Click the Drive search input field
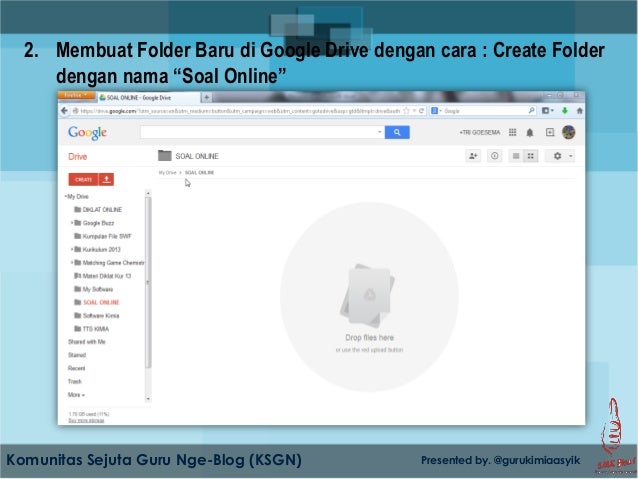The image size is (638, 479). [x=258, y=132]
